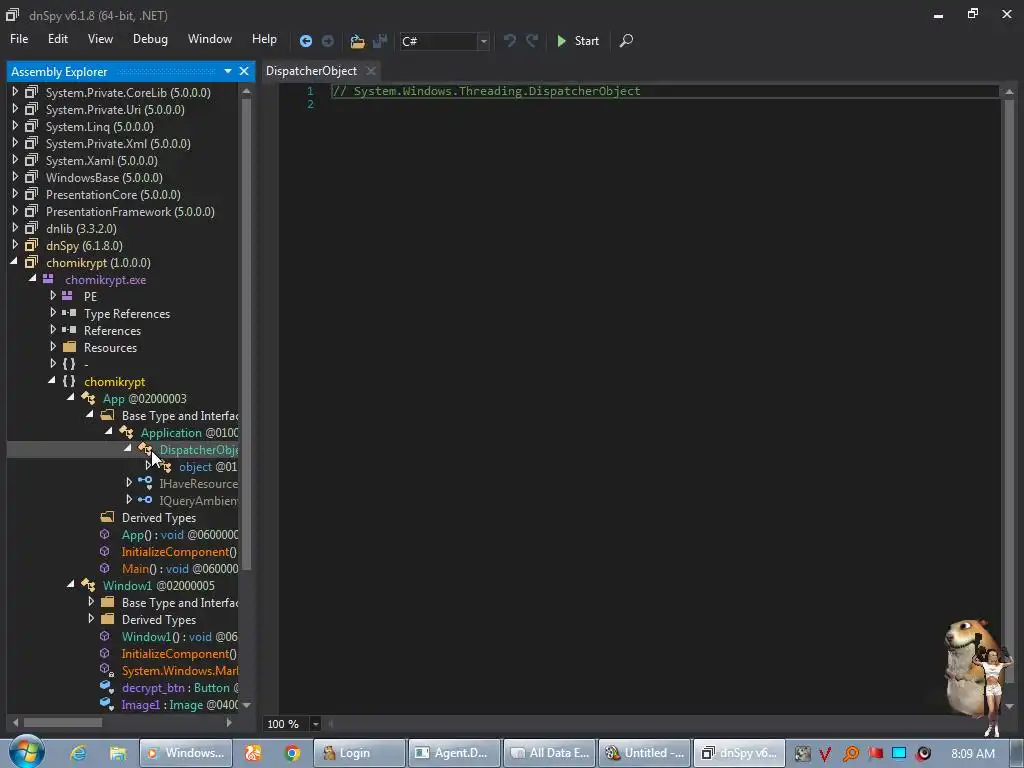Click the Navigate Backward arrow icon
Viewport: 1024px width, 768px height.
(x=305, y=41)
